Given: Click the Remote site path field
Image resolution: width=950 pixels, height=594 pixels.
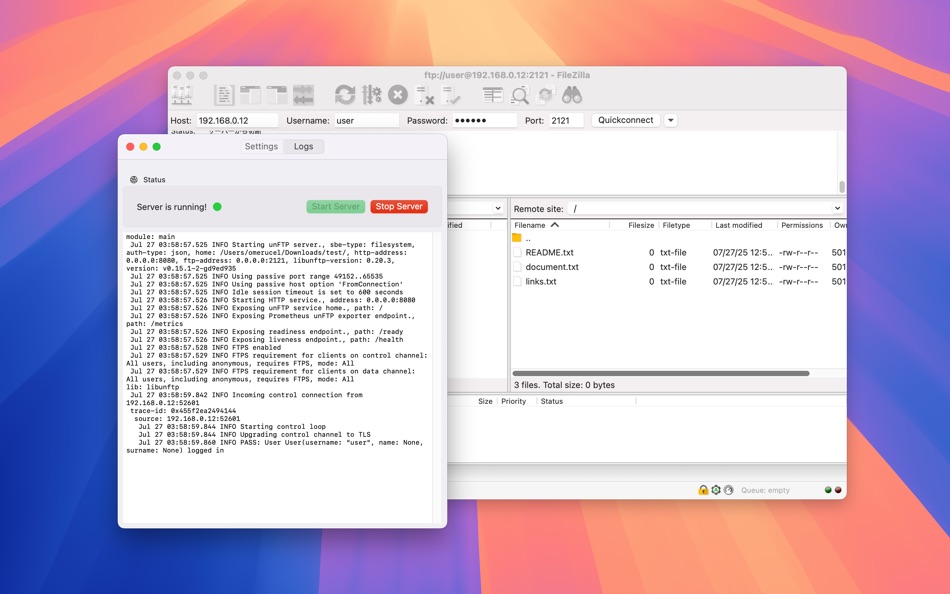Looking at the screenshot, I should point(700,208).
